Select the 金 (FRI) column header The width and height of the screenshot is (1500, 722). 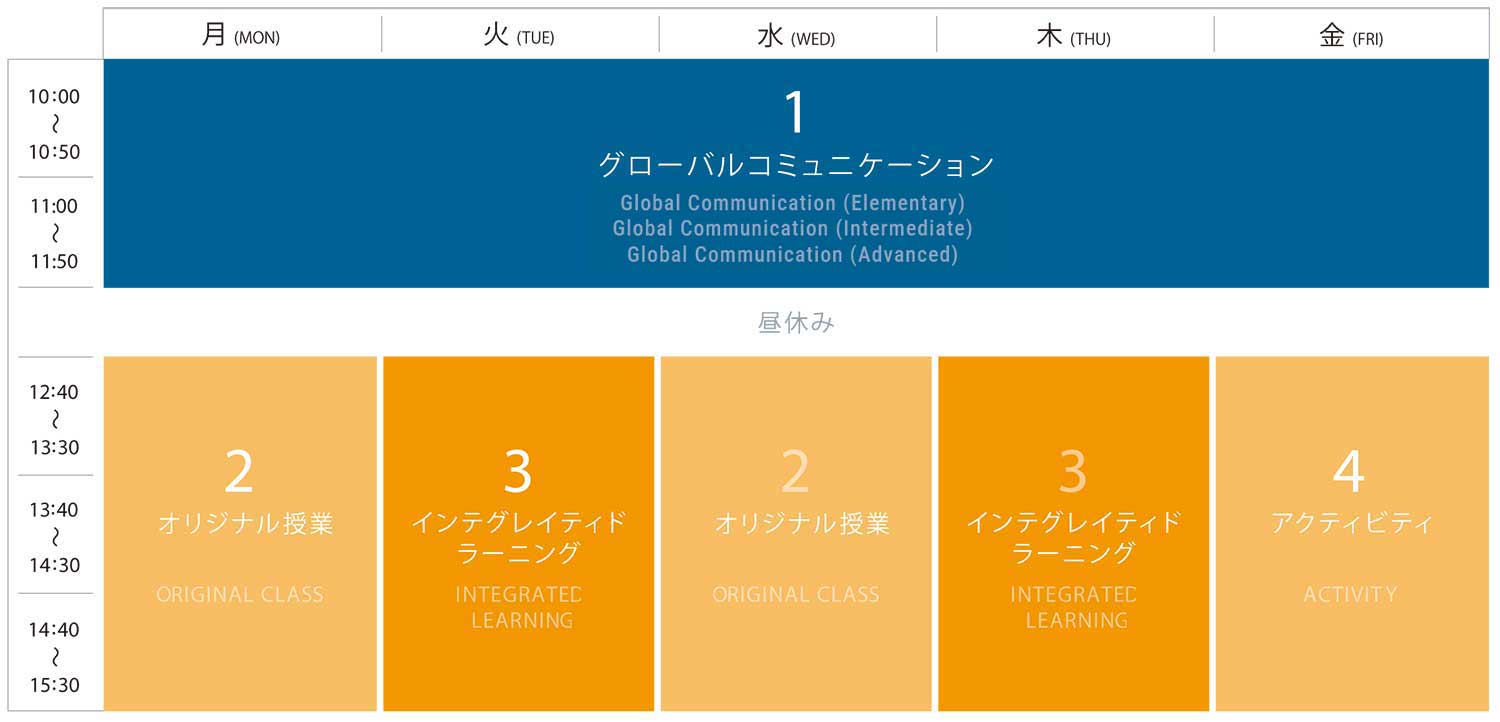1352,34
